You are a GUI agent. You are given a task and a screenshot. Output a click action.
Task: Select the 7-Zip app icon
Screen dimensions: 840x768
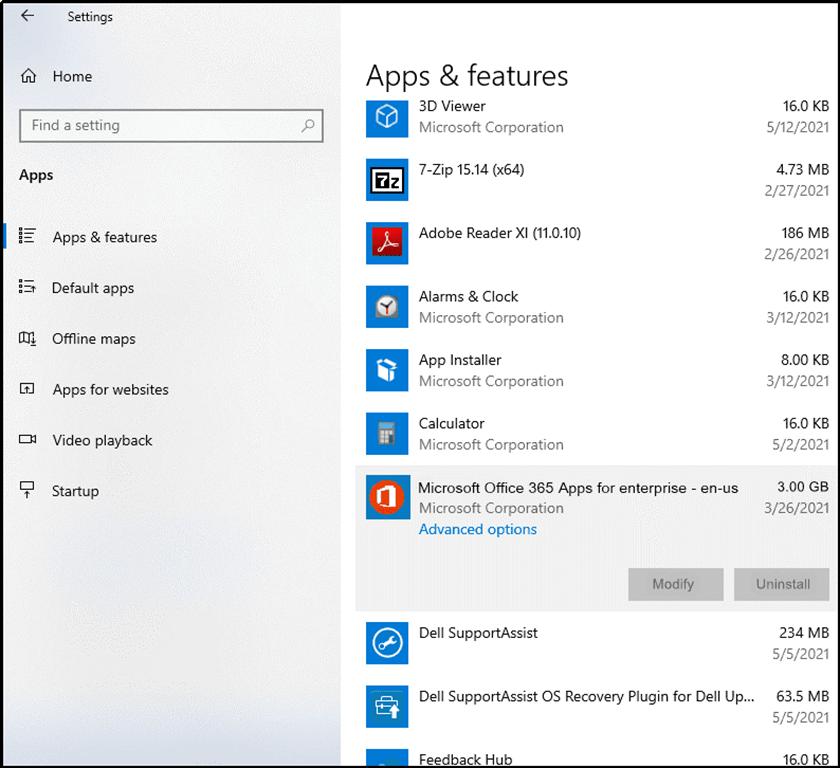point(387,180)
